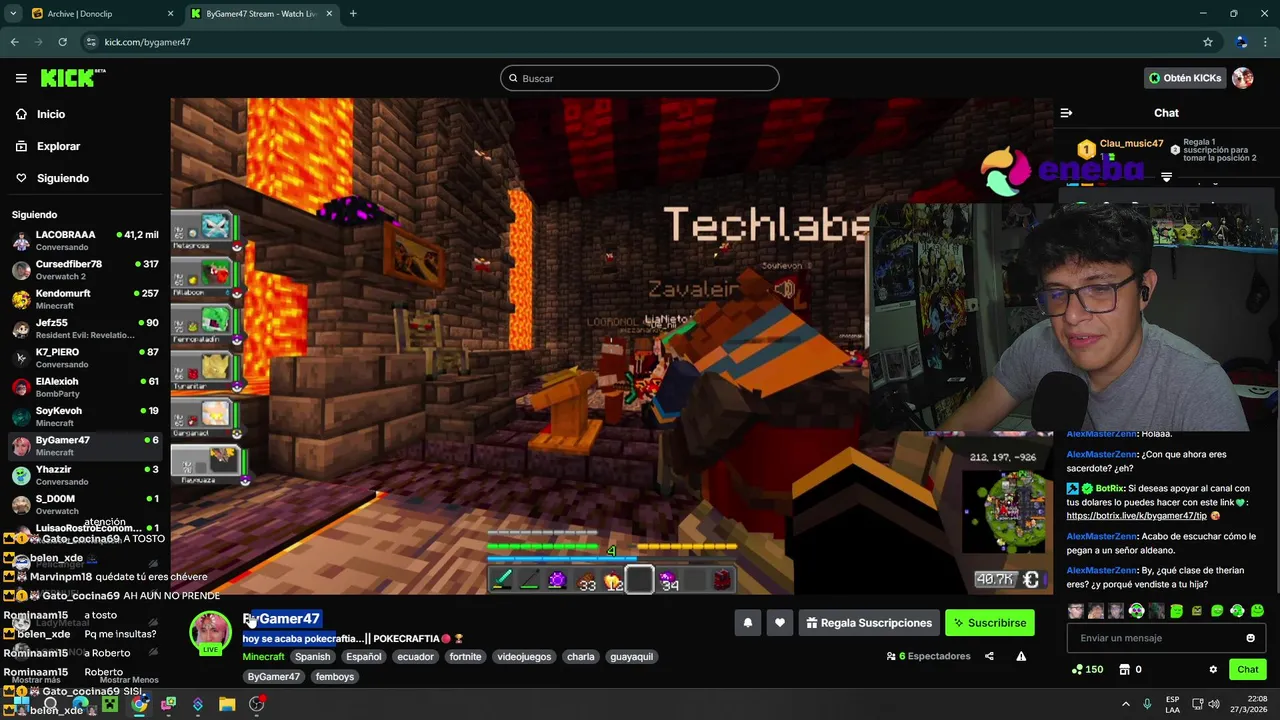Select the ByGamer47 Stream browser tab
The image size is (1280, 720).
261,14
